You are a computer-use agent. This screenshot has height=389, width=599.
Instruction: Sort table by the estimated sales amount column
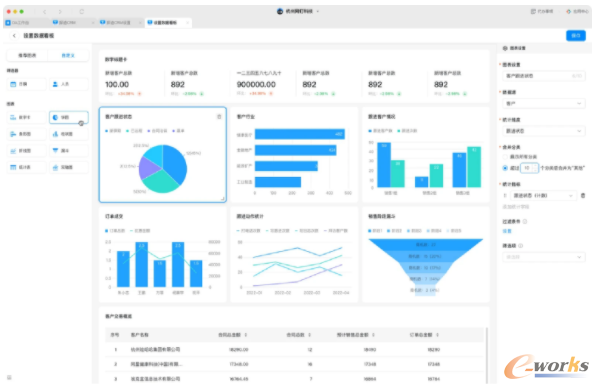coord(373,335)
